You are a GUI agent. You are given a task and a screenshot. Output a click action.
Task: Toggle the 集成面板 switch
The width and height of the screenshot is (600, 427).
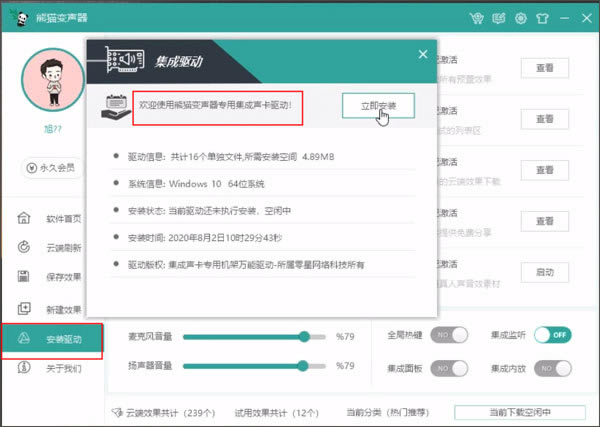click(x=449, y=368)
